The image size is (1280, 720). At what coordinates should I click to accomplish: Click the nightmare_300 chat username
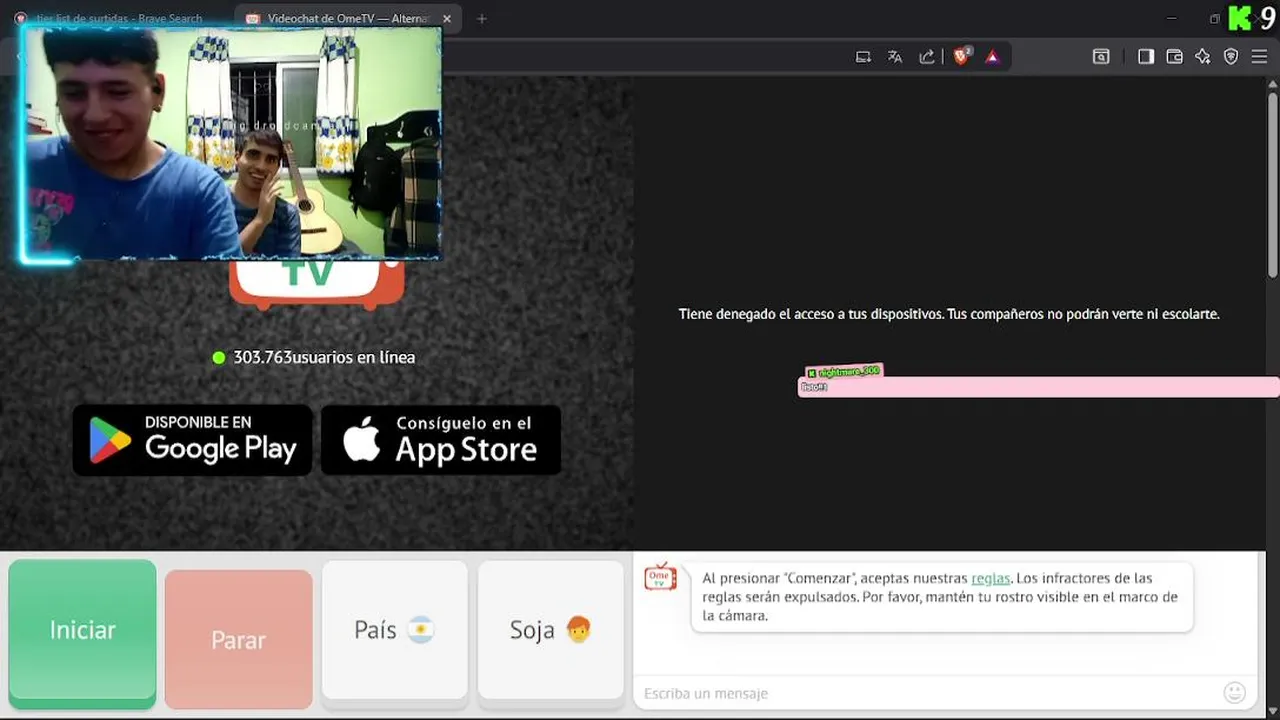pos(849,371)
